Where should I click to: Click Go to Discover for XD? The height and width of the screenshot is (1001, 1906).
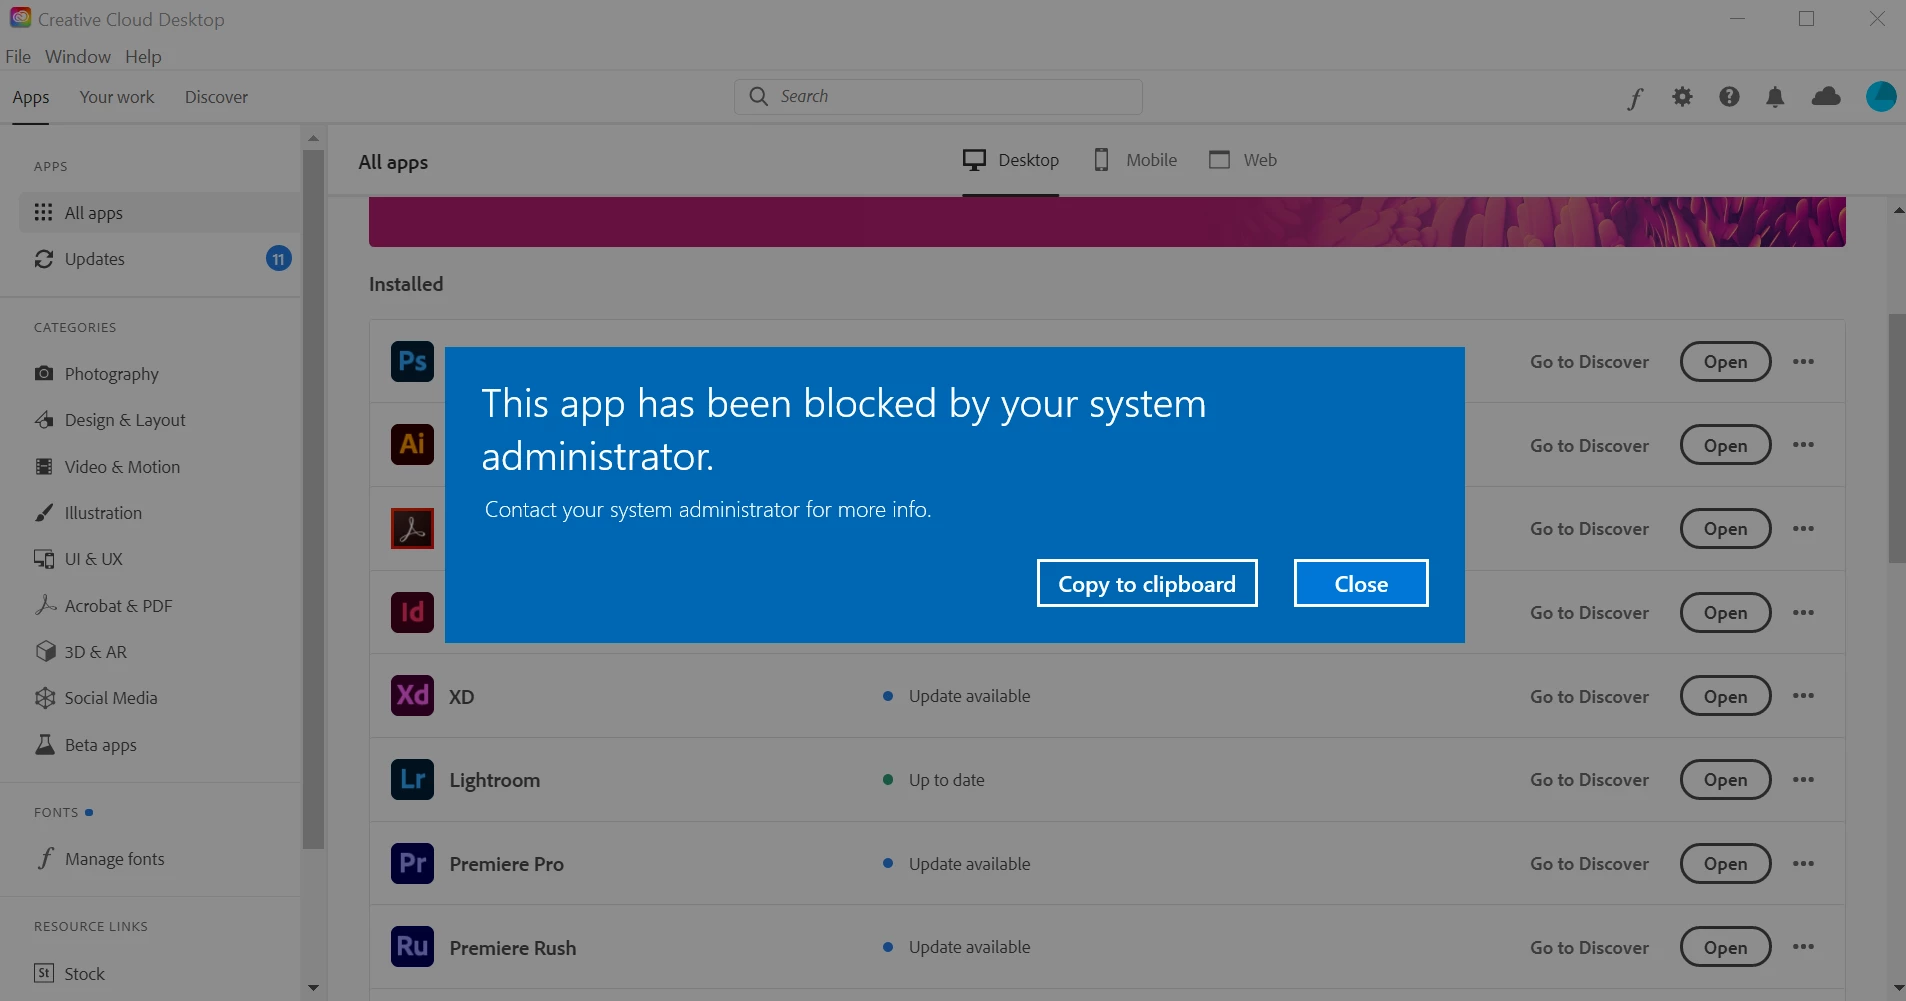click(1589, 696)
